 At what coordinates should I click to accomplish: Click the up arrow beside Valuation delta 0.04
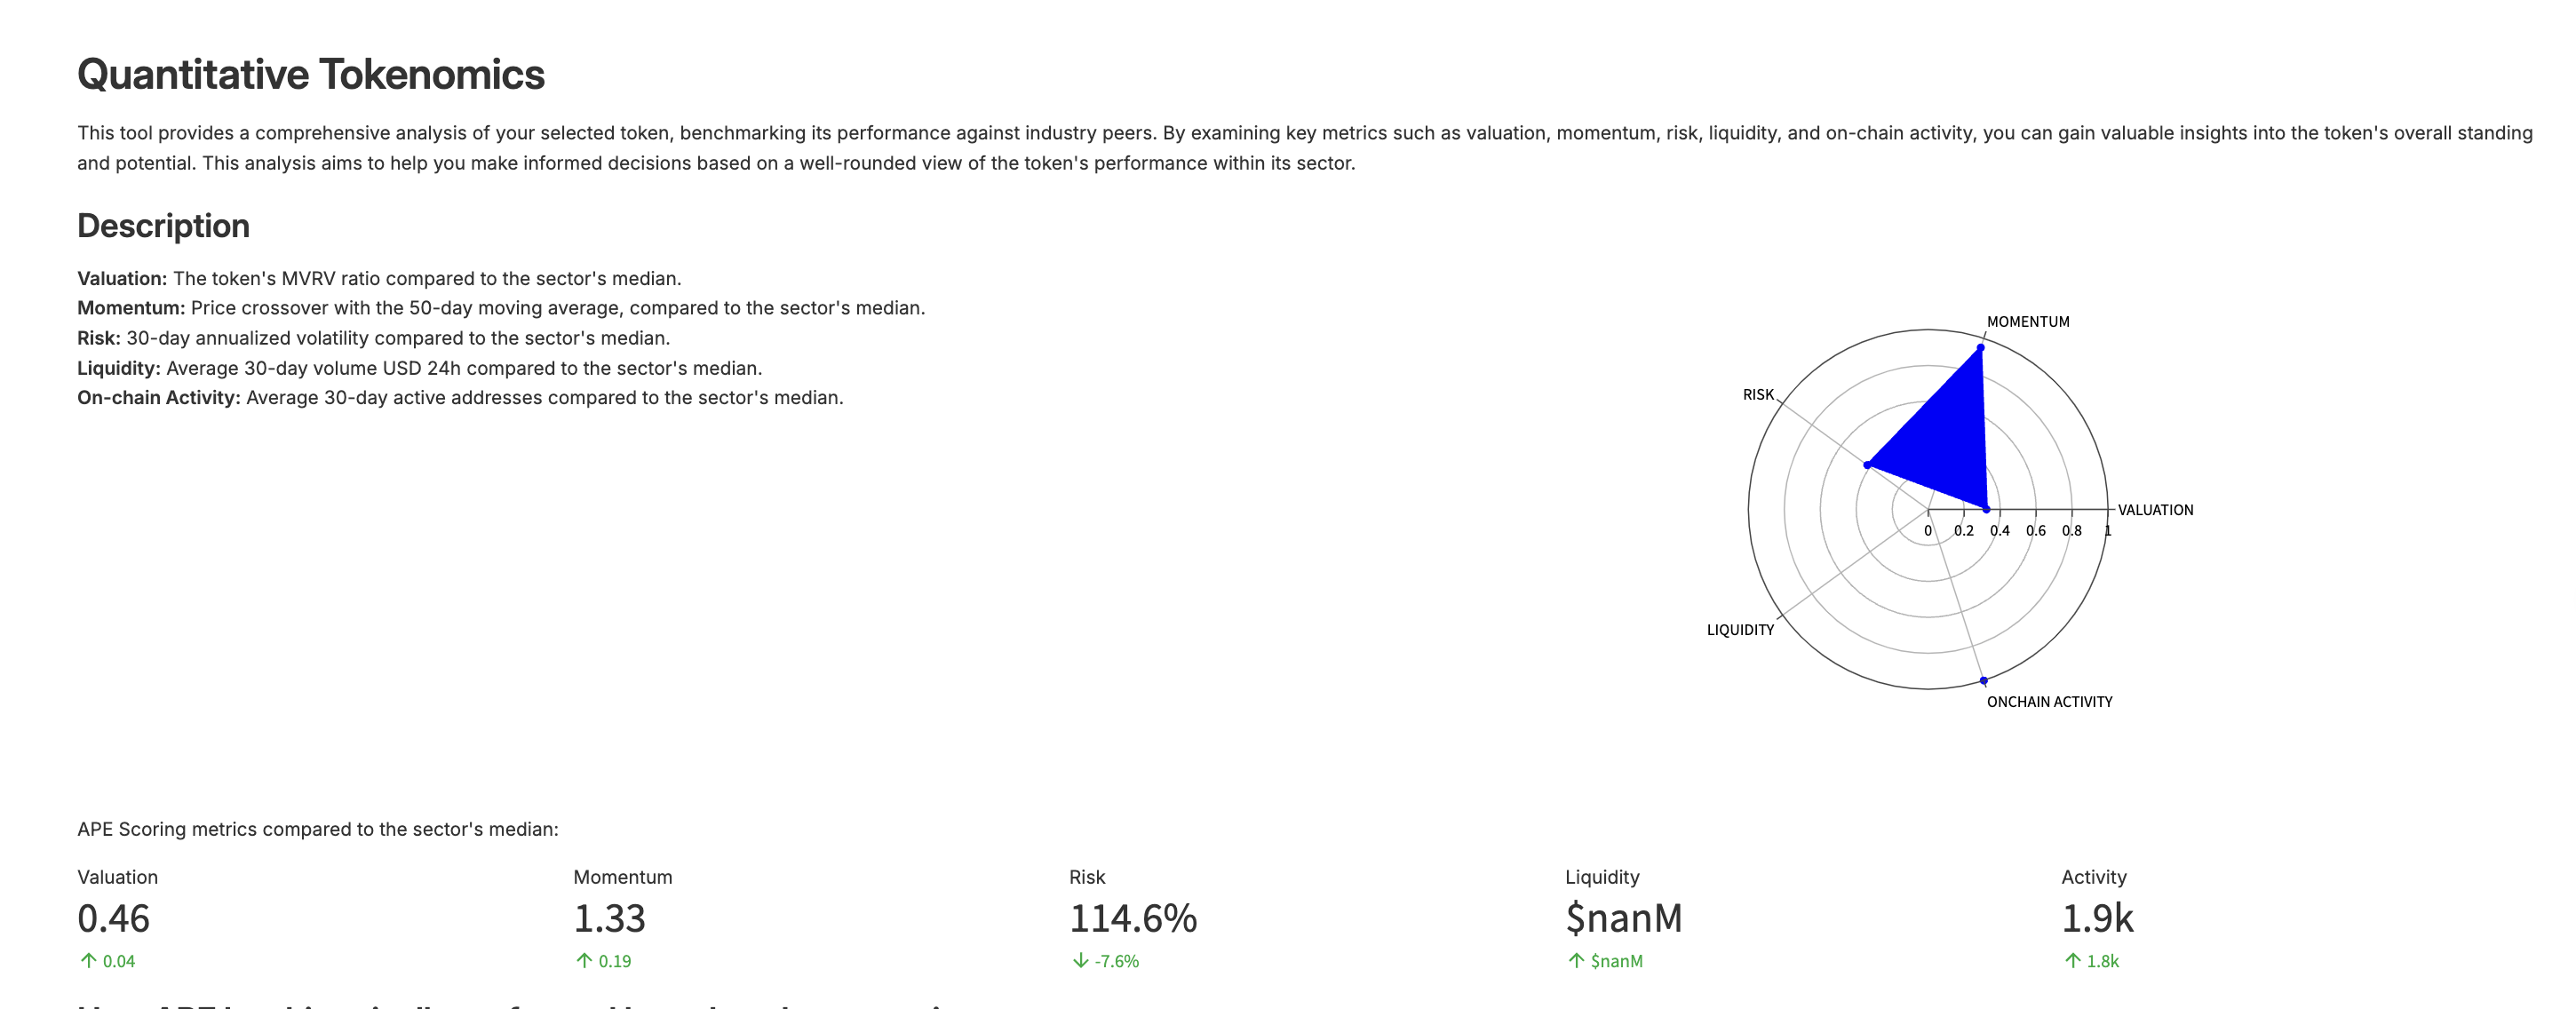click(88, 961)
